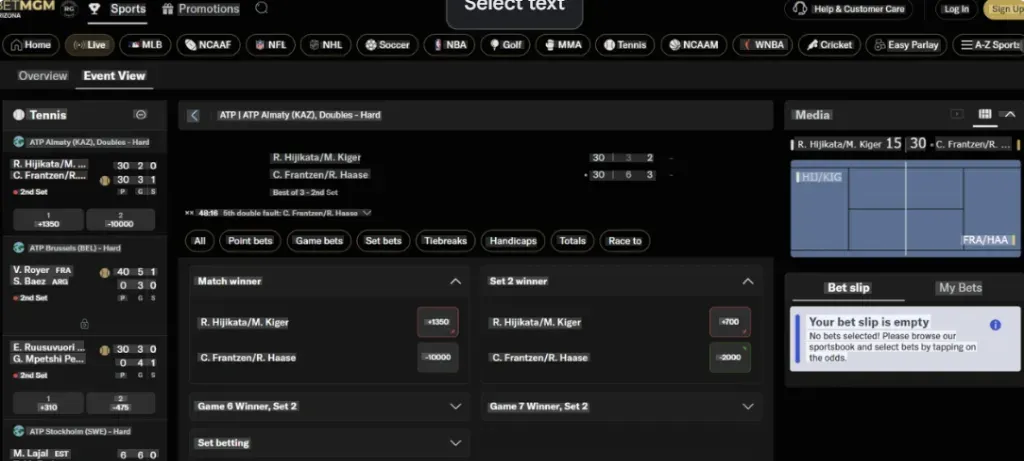Click the tennis court visualization
The width and height of the screenshot is (1024, 461).
905,209
